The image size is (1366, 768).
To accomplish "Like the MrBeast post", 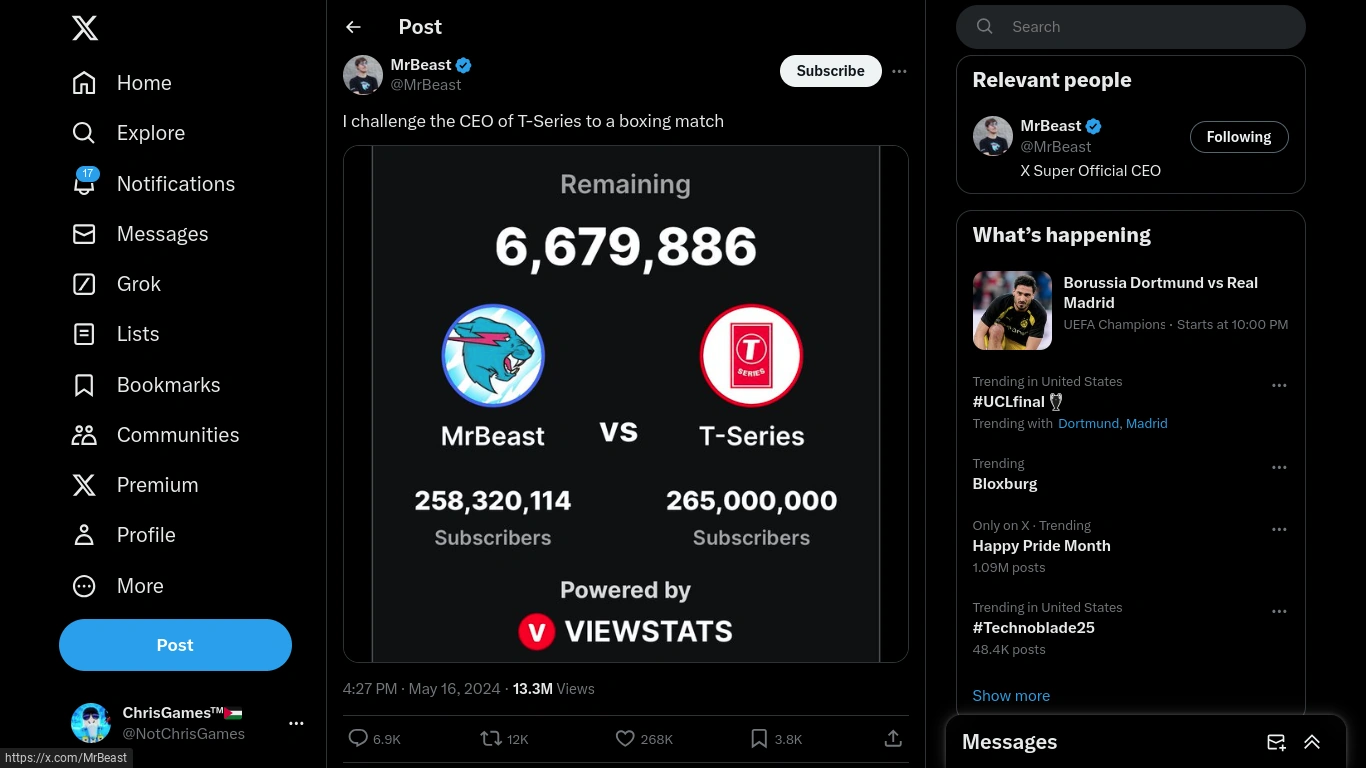I will pyautogui.click(x=625, y=739).
